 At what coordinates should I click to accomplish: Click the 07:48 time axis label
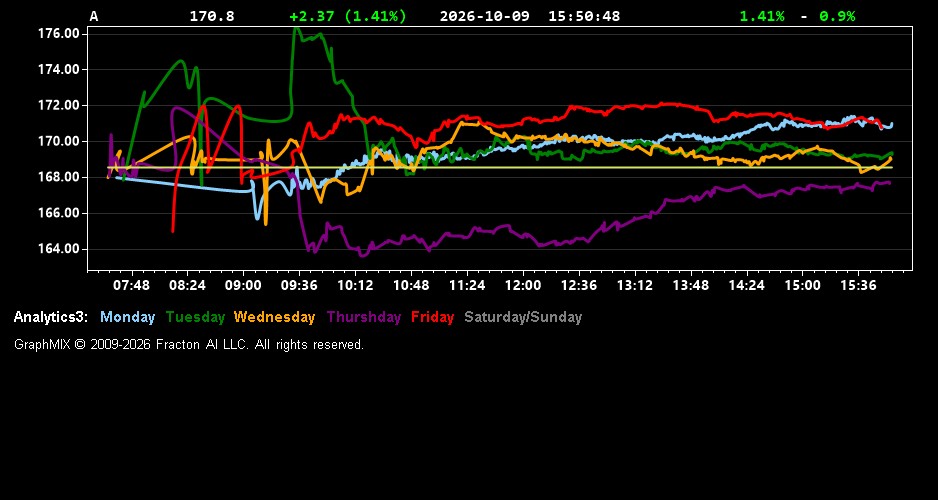131,285
